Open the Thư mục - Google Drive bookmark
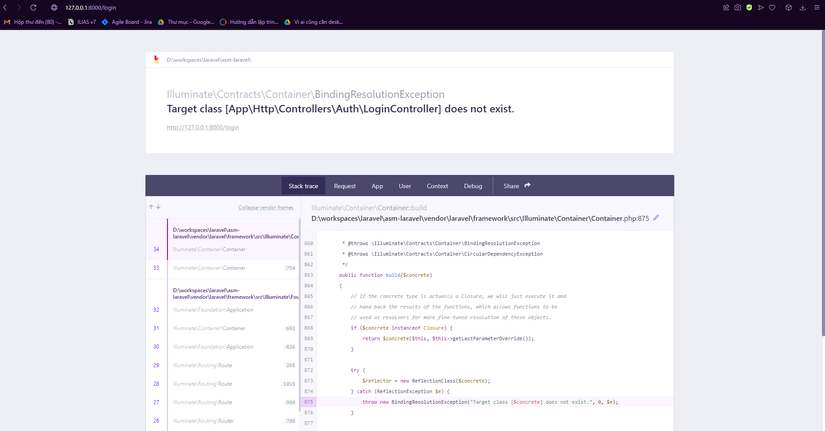 tap(186, 22)
